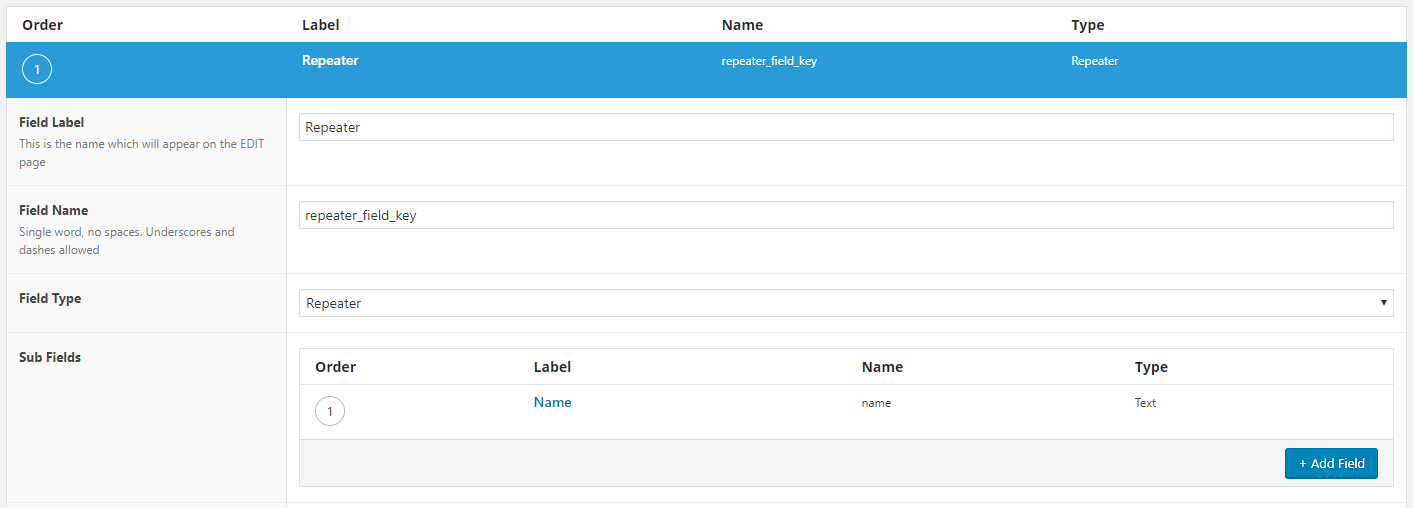Open the Name sub field link
Screen dimensions: 1413x508
tap(552, 402)
